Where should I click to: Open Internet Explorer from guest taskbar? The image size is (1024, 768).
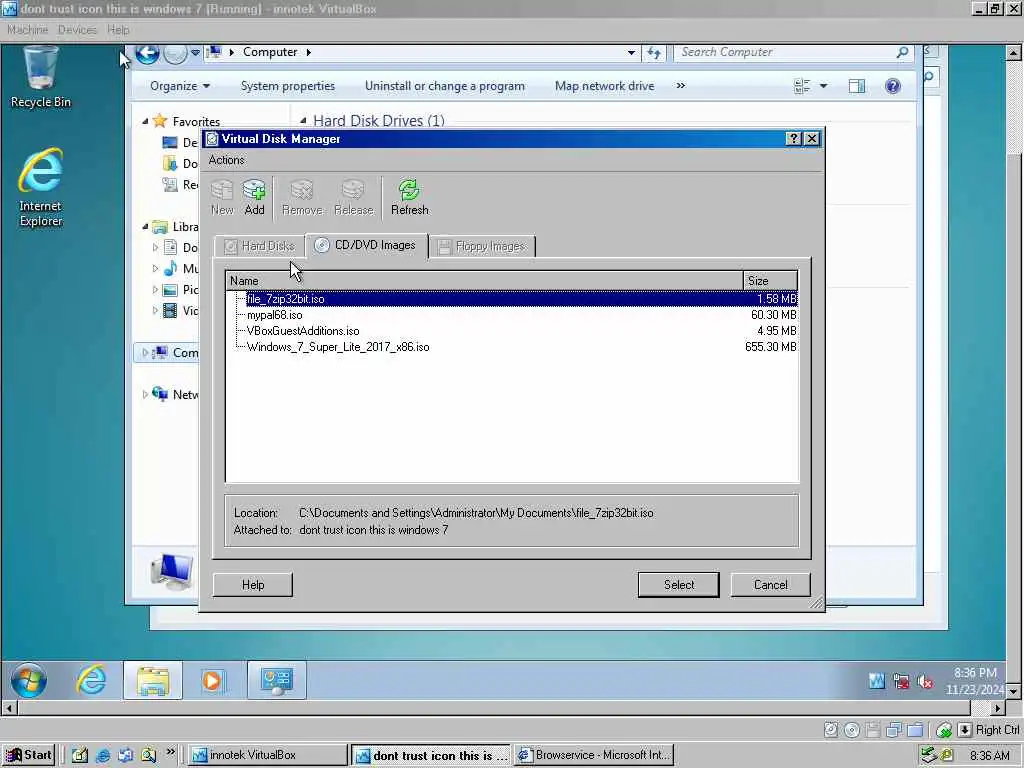point(91,680)
